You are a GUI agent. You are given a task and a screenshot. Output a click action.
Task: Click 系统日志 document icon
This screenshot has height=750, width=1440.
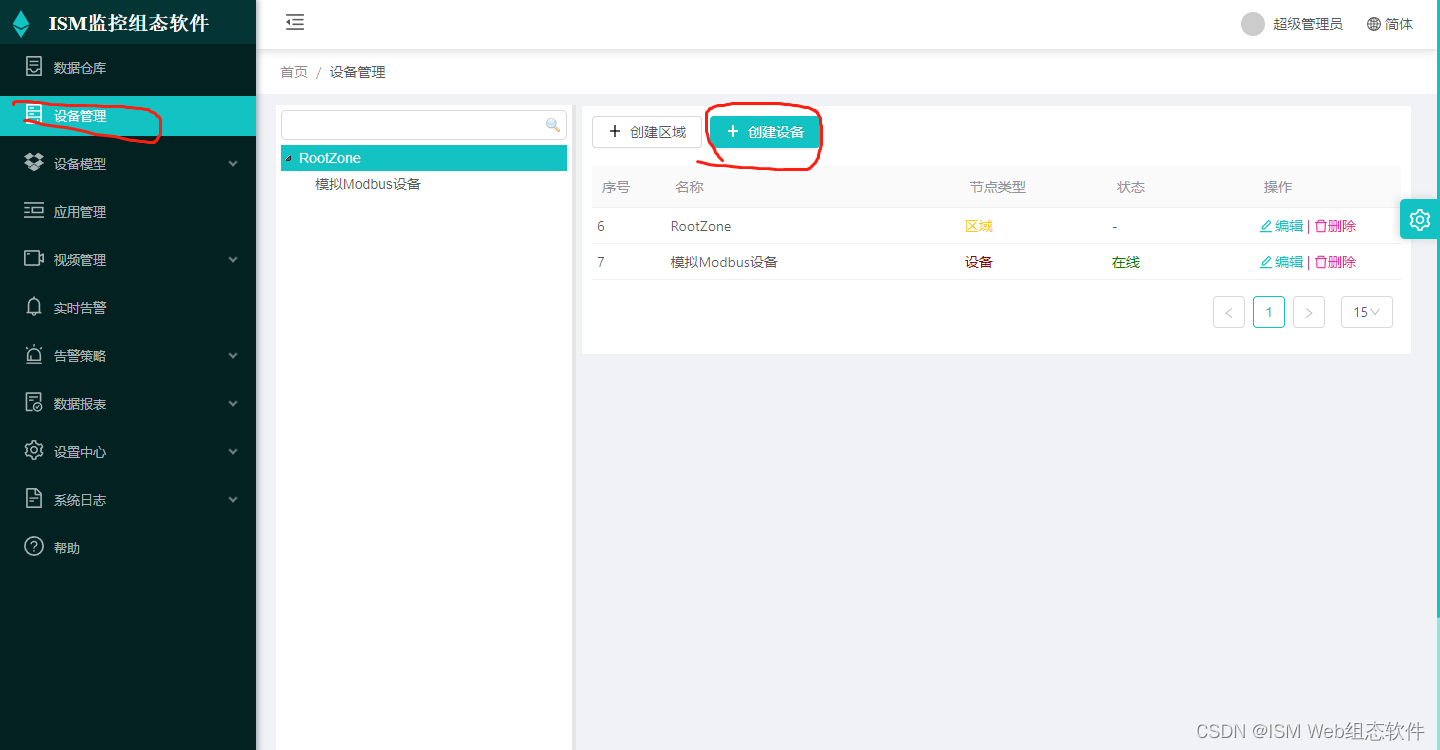point(34,499)
